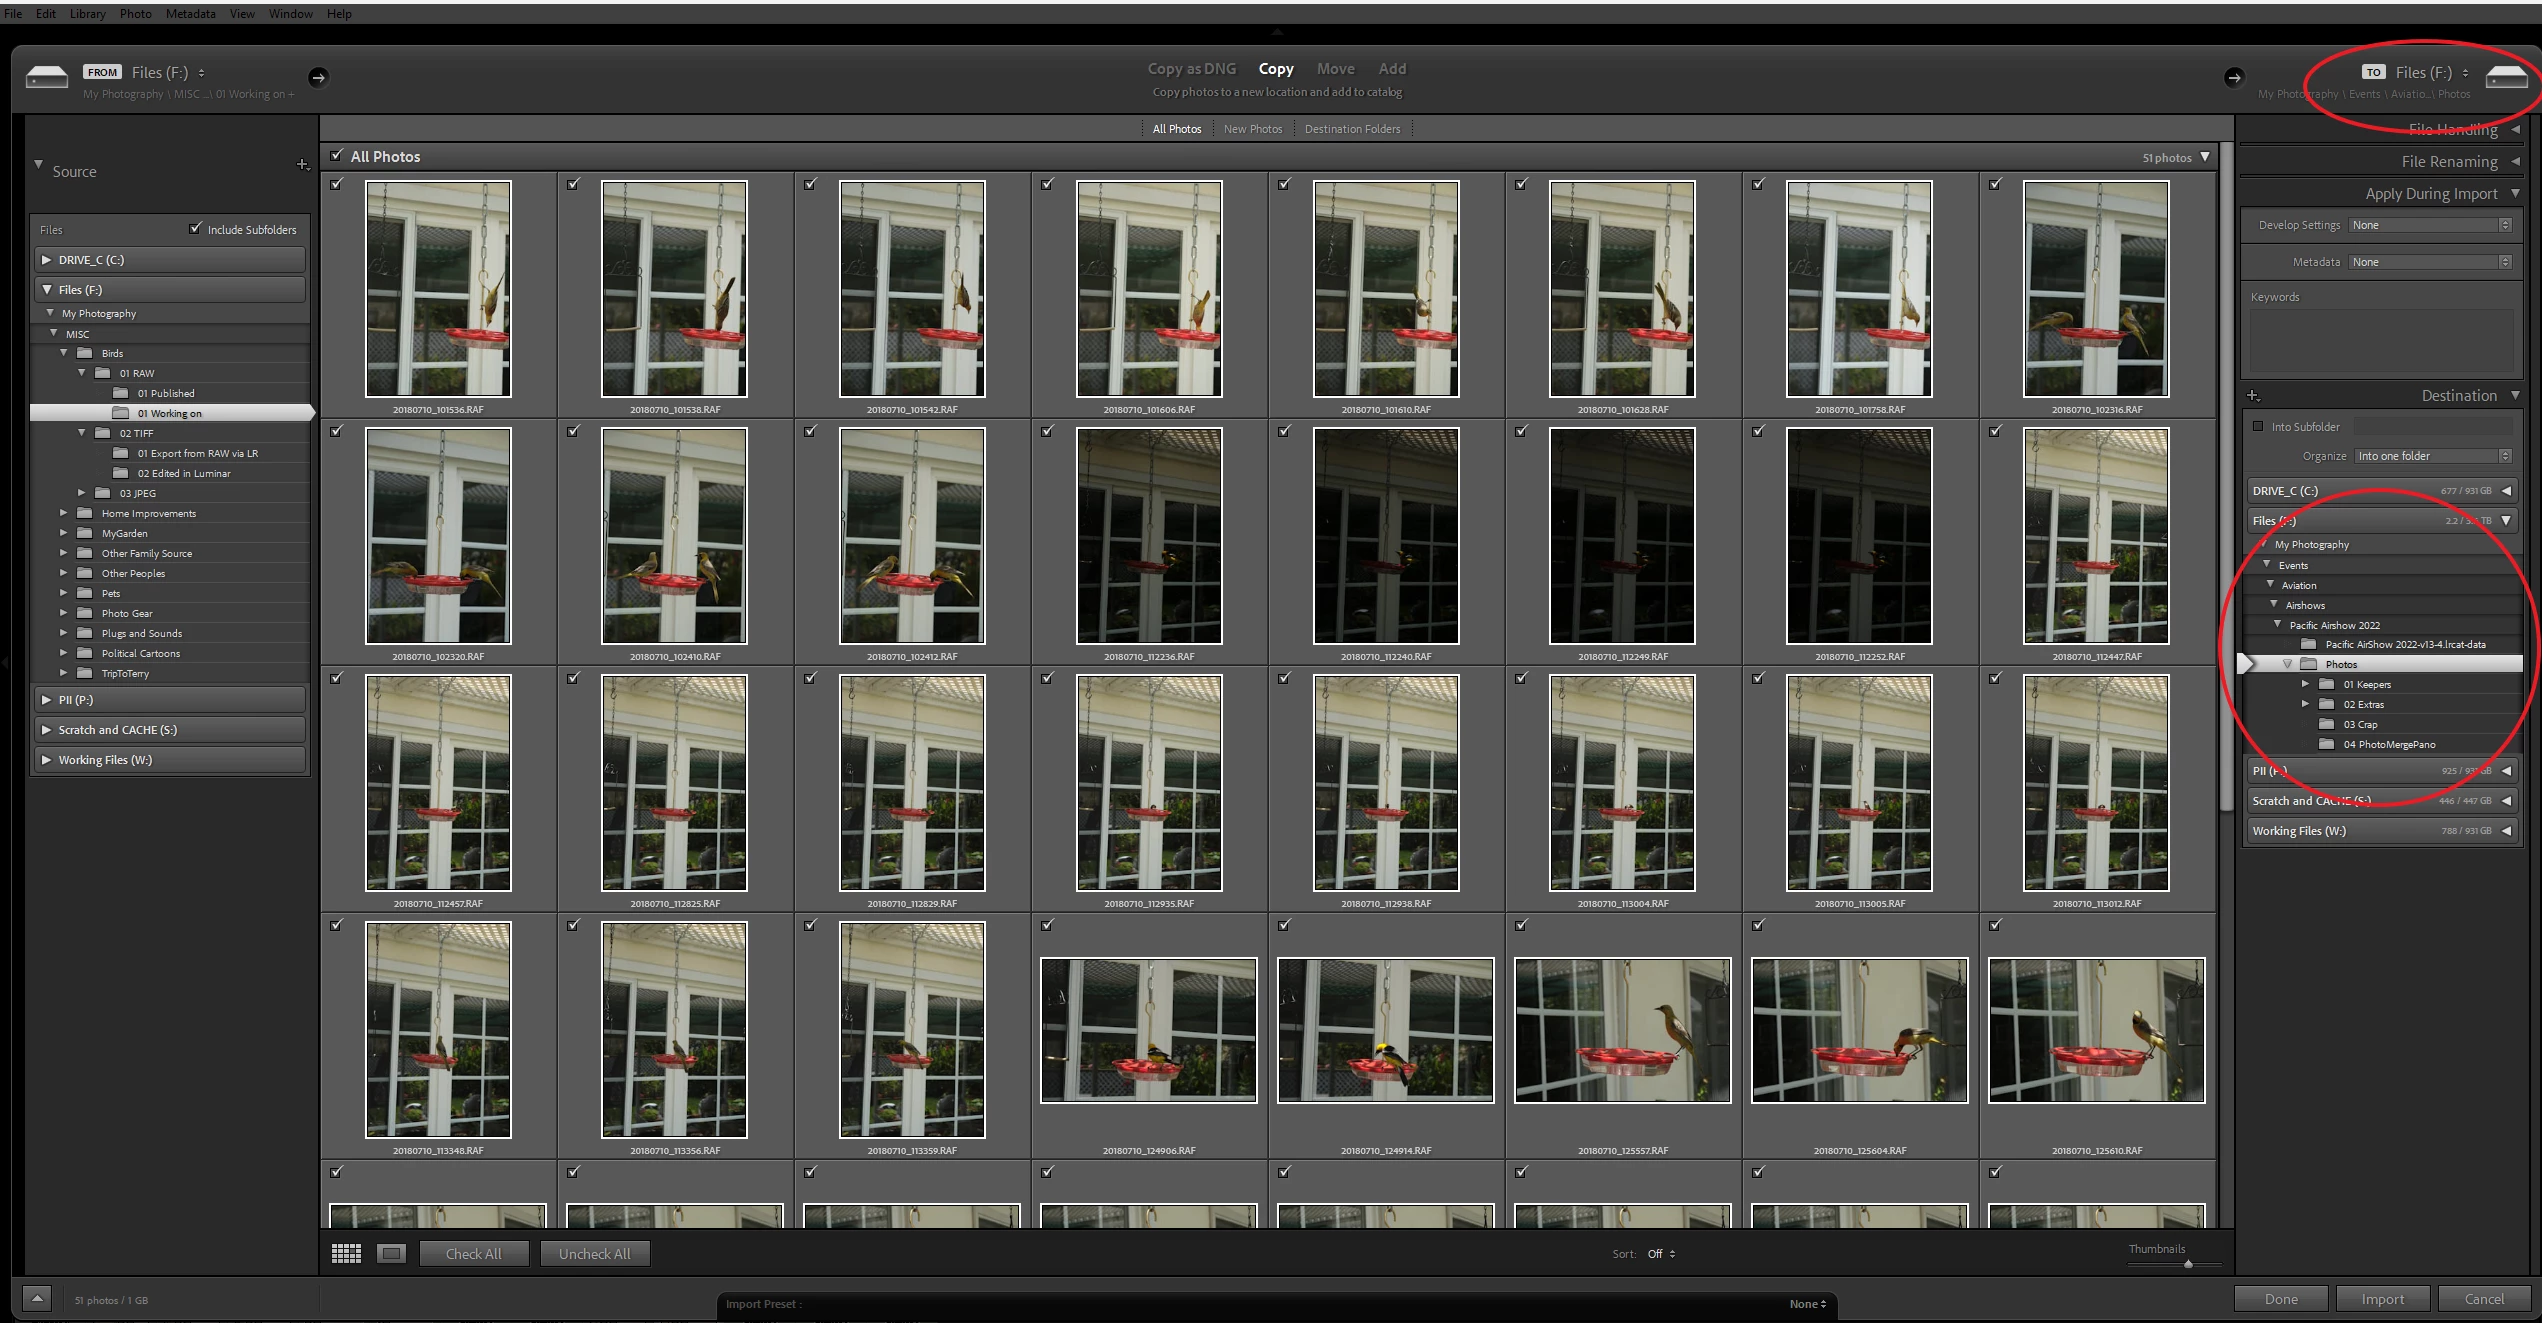This screenshot has height=1323, width=2542.
Task: Enable Into Subfolder checkbox
Action: point(2258,426)
